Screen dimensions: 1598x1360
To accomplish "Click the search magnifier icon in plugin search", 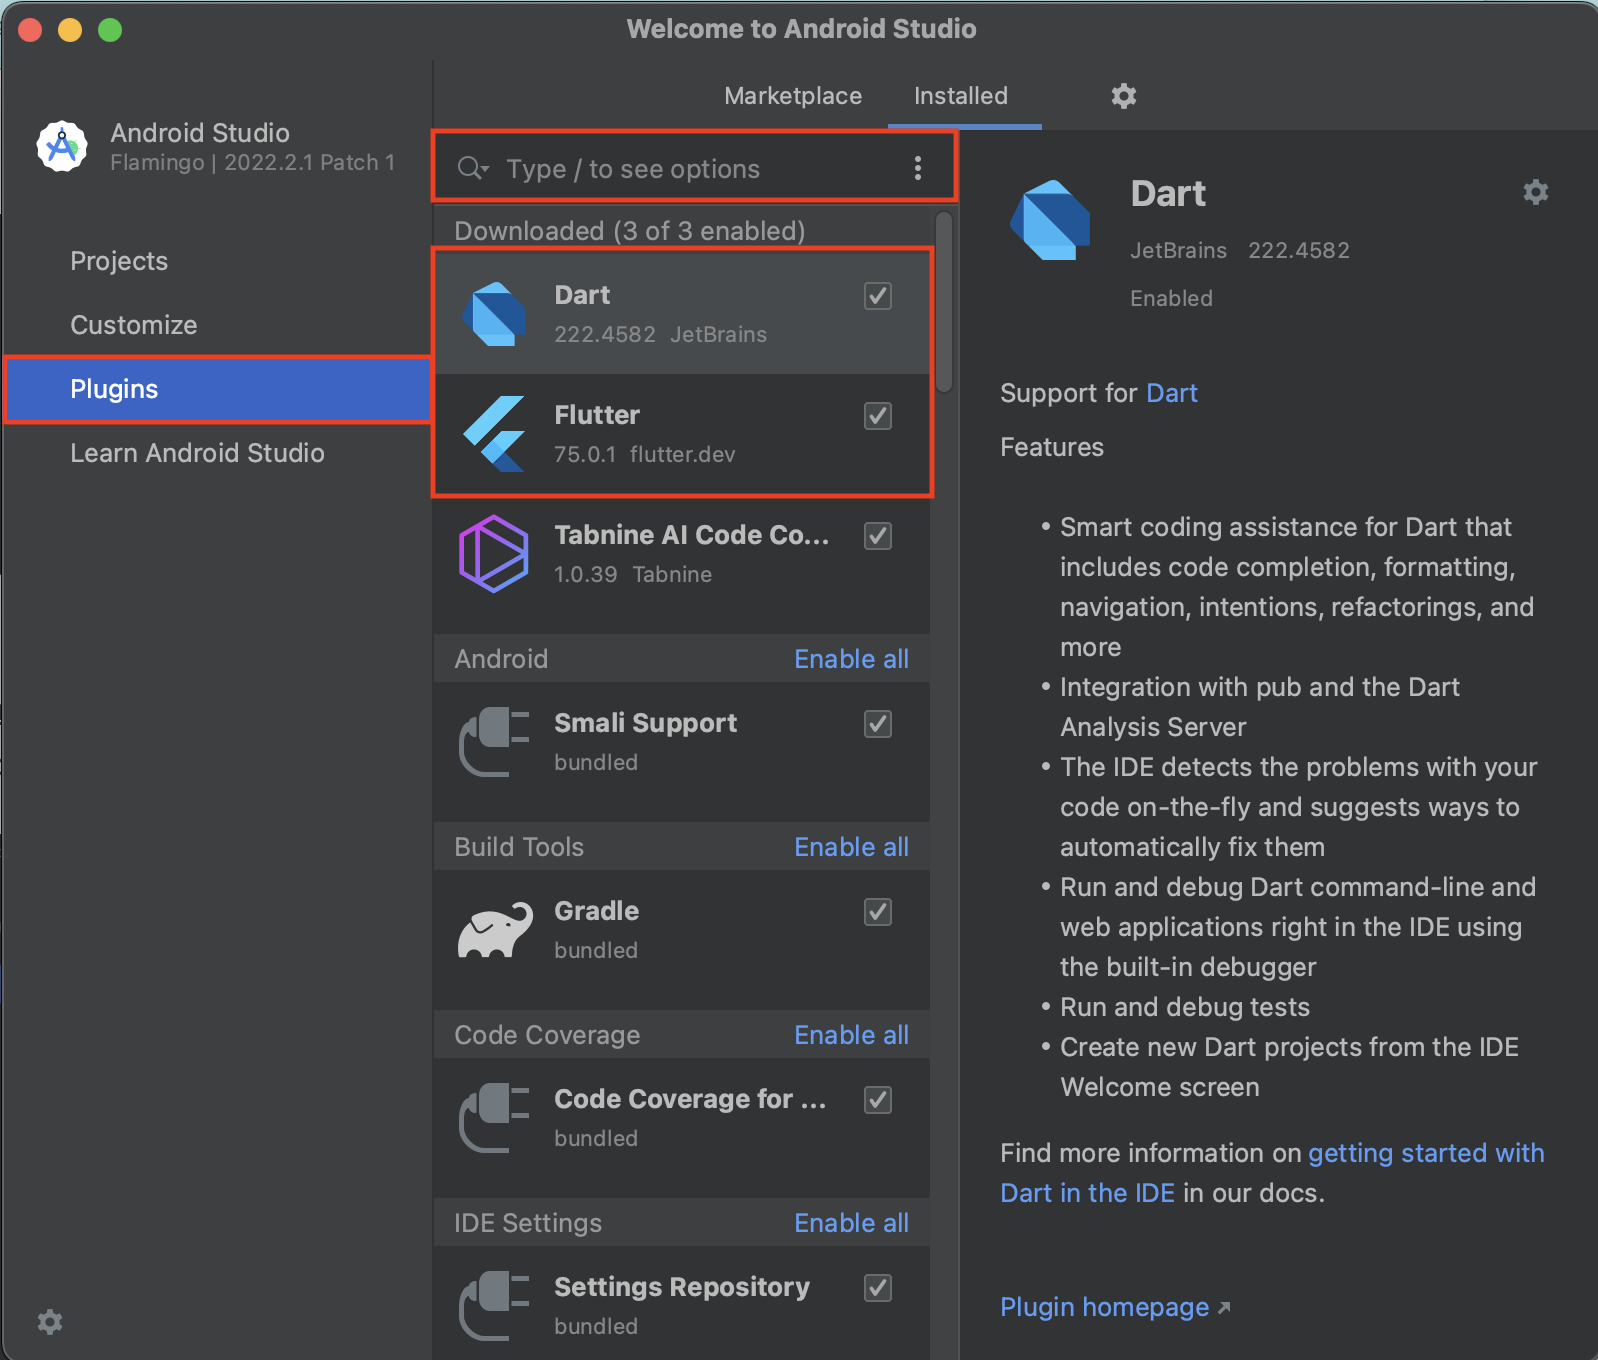I will point(472,168).
